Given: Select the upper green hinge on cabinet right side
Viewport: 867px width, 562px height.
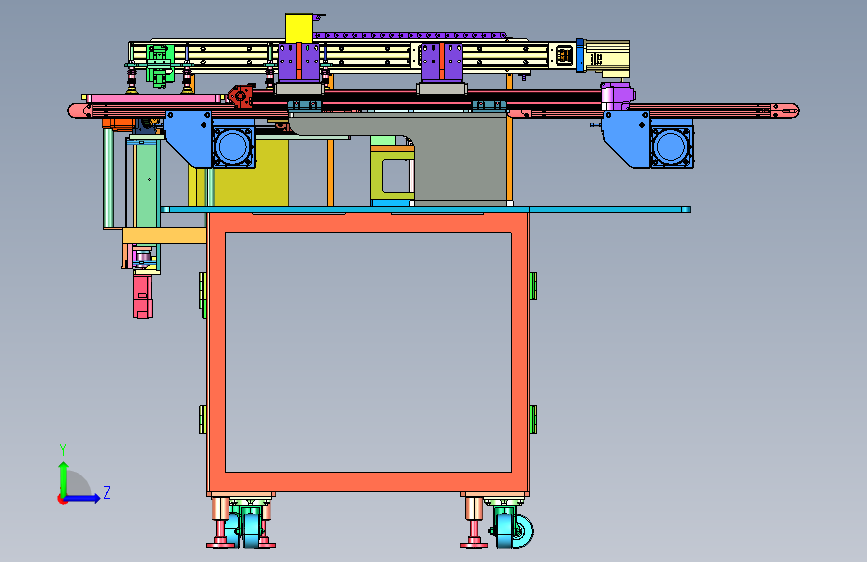Looking at the screenshot, I should pyautogui.click(x=533, y=286).
